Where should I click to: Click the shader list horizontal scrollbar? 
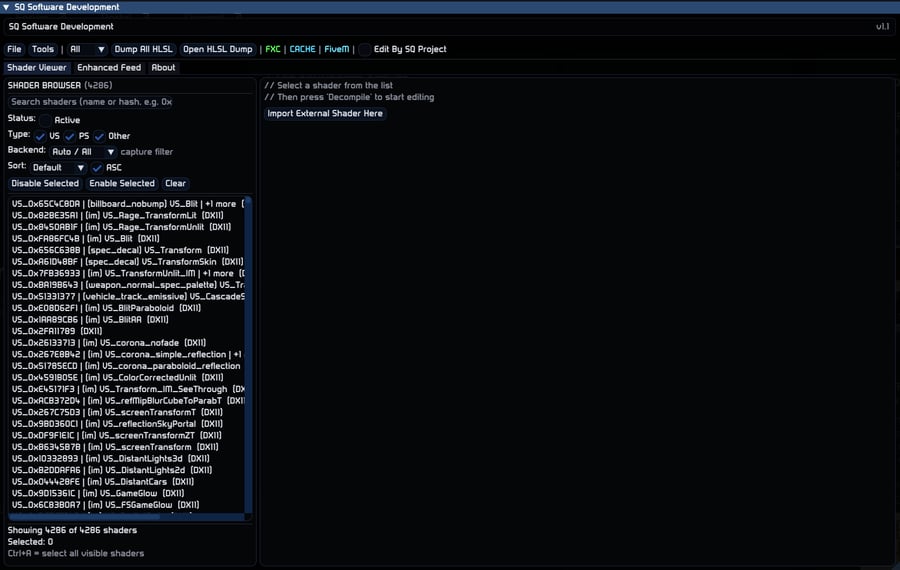[x=127, y=517]
